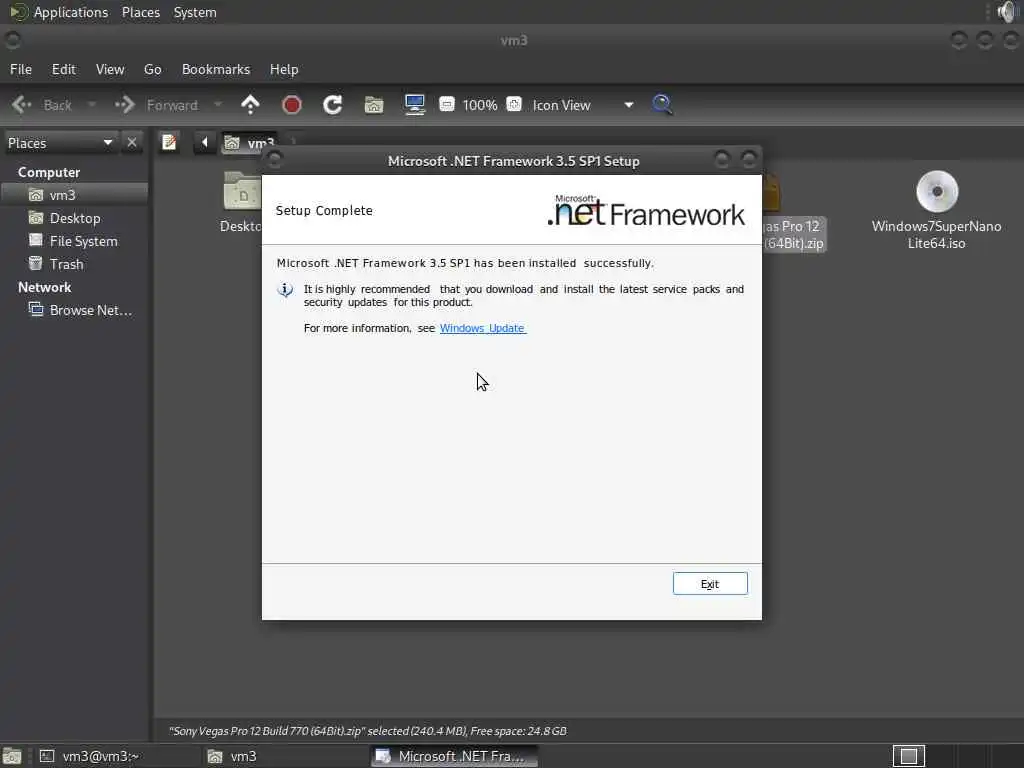
Task: Open the Windows Update link
Action: click(x=483, y=328)
